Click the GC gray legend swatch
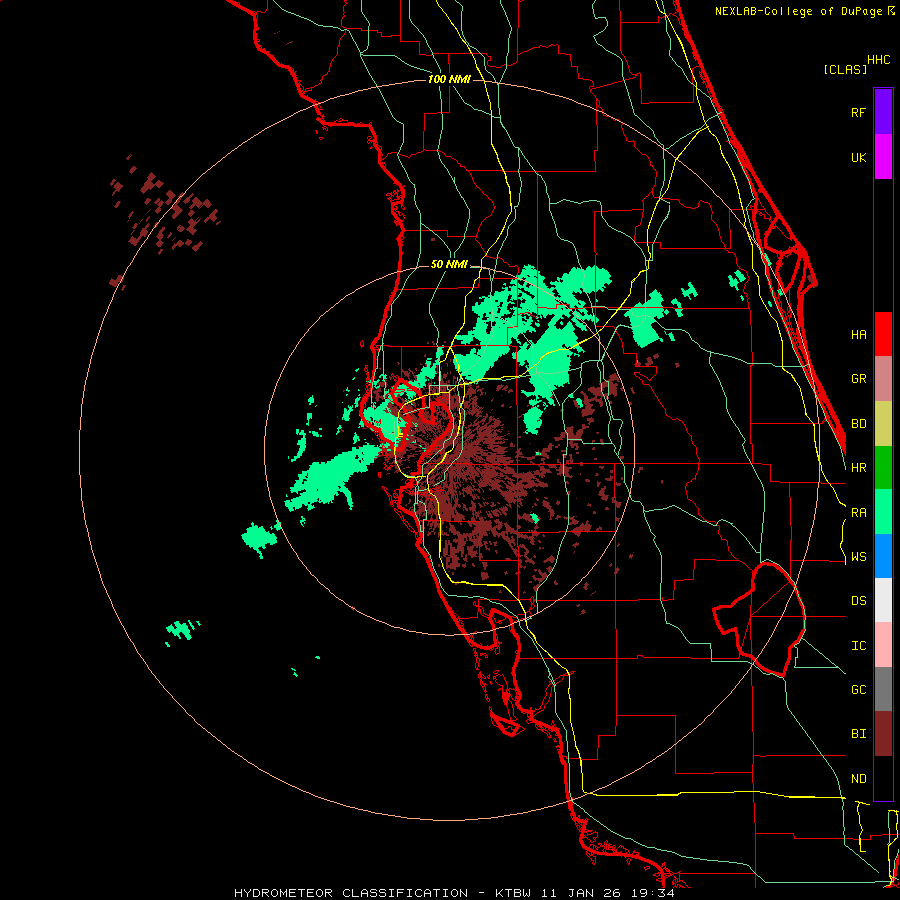Viewport: 900px width, 900px height. (x=883, y=689)
